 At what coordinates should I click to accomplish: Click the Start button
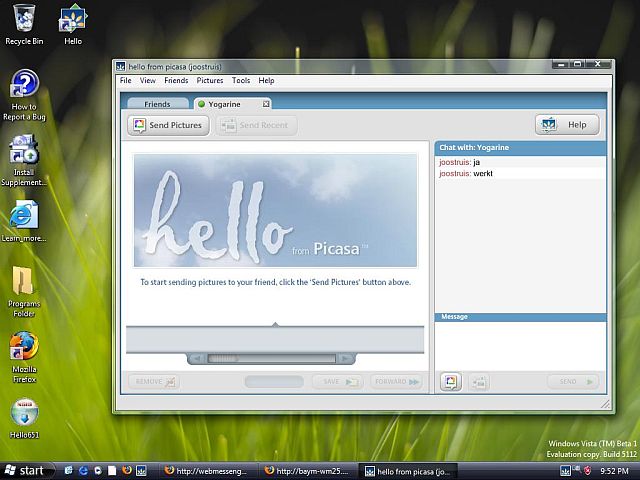26,471
